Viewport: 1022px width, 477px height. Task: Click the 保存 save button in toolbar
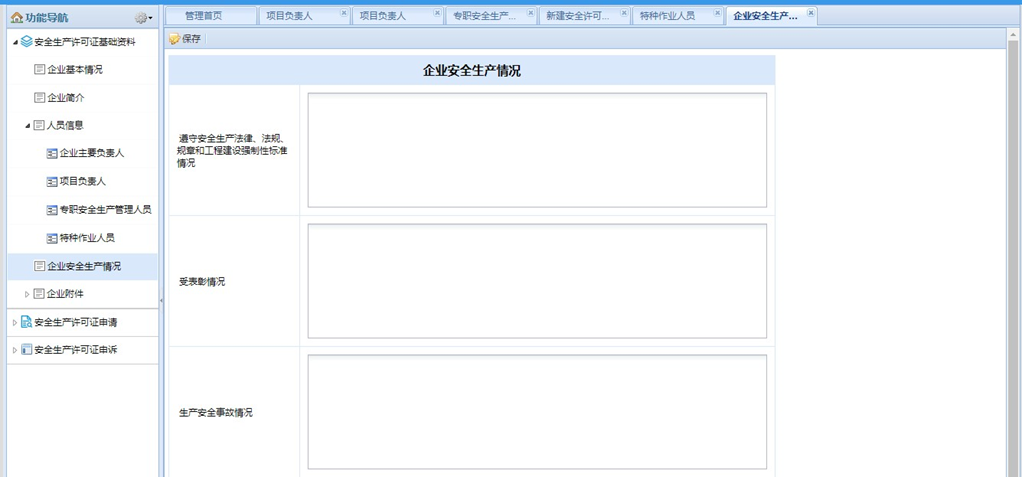pyautogui.click(x=185, y=39)
